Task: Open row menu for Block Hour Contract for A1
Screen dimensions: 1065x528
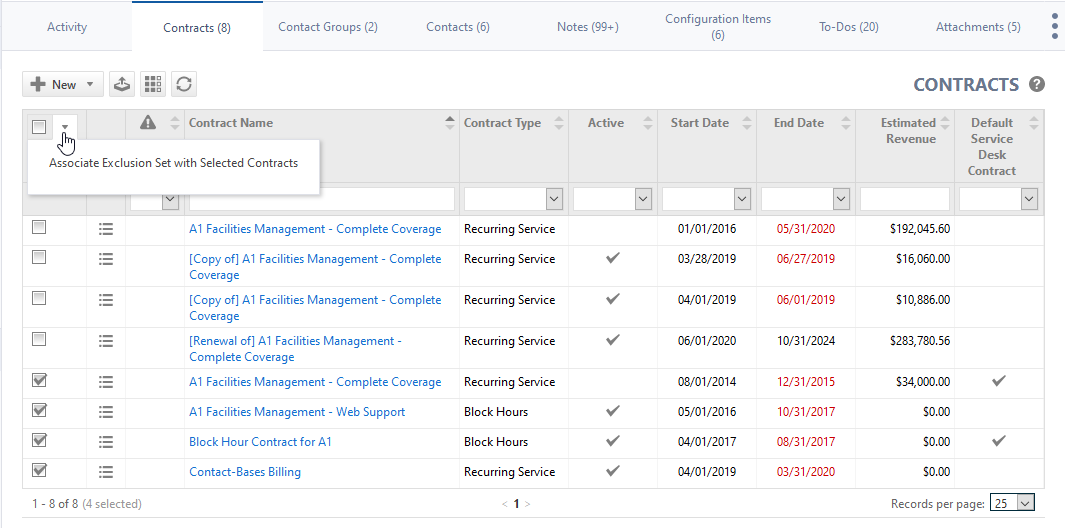Action: pyautogui.click(x=106, y=442)
